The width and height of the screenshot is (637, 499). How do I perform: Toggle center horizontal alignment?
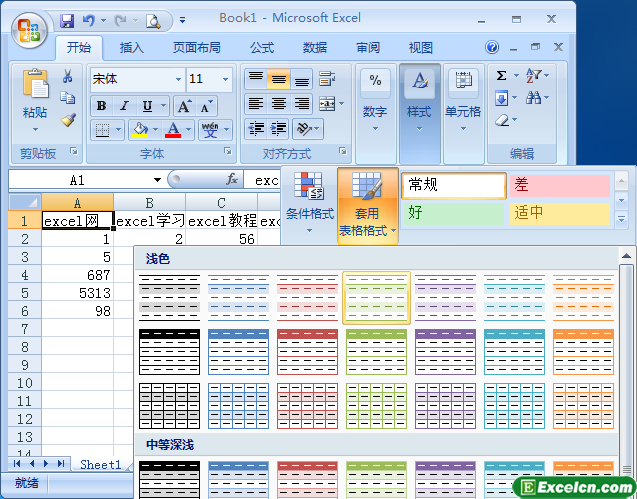[x=279, y=104]
